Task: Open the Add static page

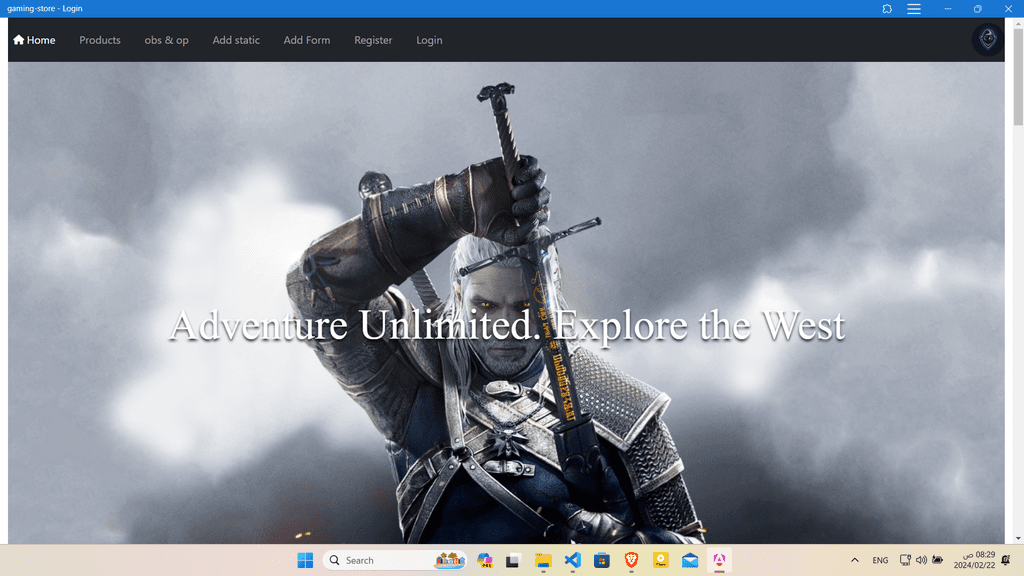Action: pos(236,40)
